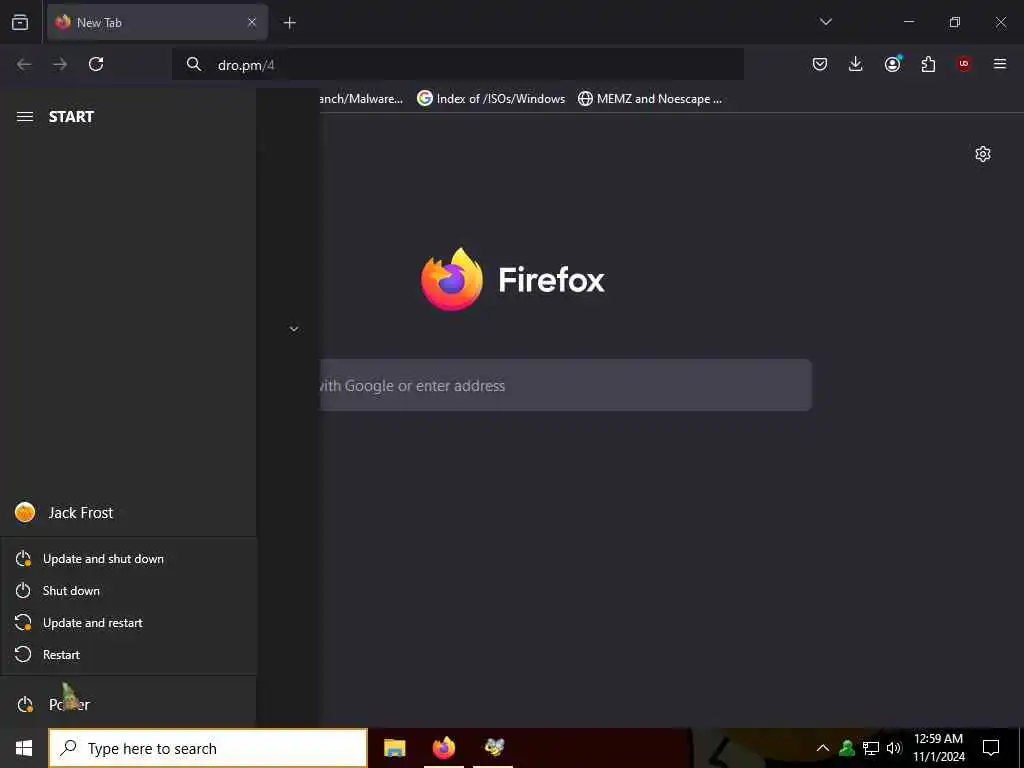Image resolution: width=1024 pixels, height=768 pixels.
Task: Expand the chevron in Start menu
Action: point(294,329)
